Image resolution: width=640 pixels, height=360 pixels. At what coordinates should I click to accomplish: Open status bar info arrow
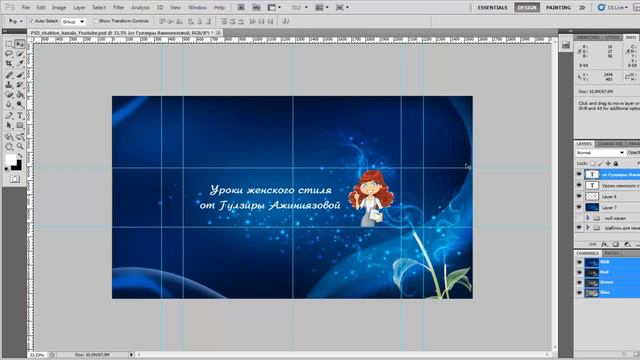[x=131, y=355]
